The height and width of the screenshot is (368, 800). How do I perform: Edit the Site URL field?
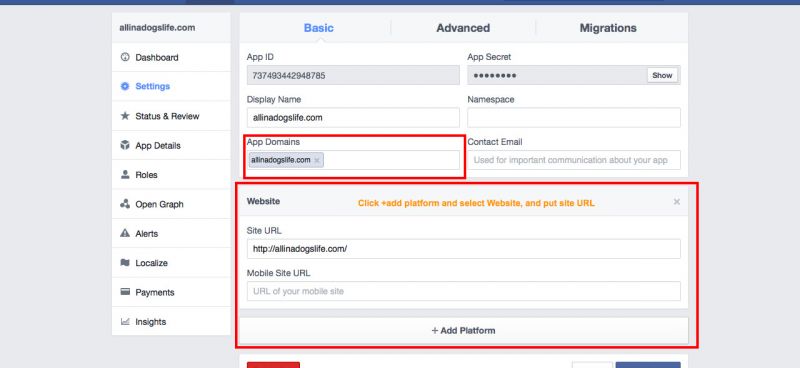[x=463, y=249]
